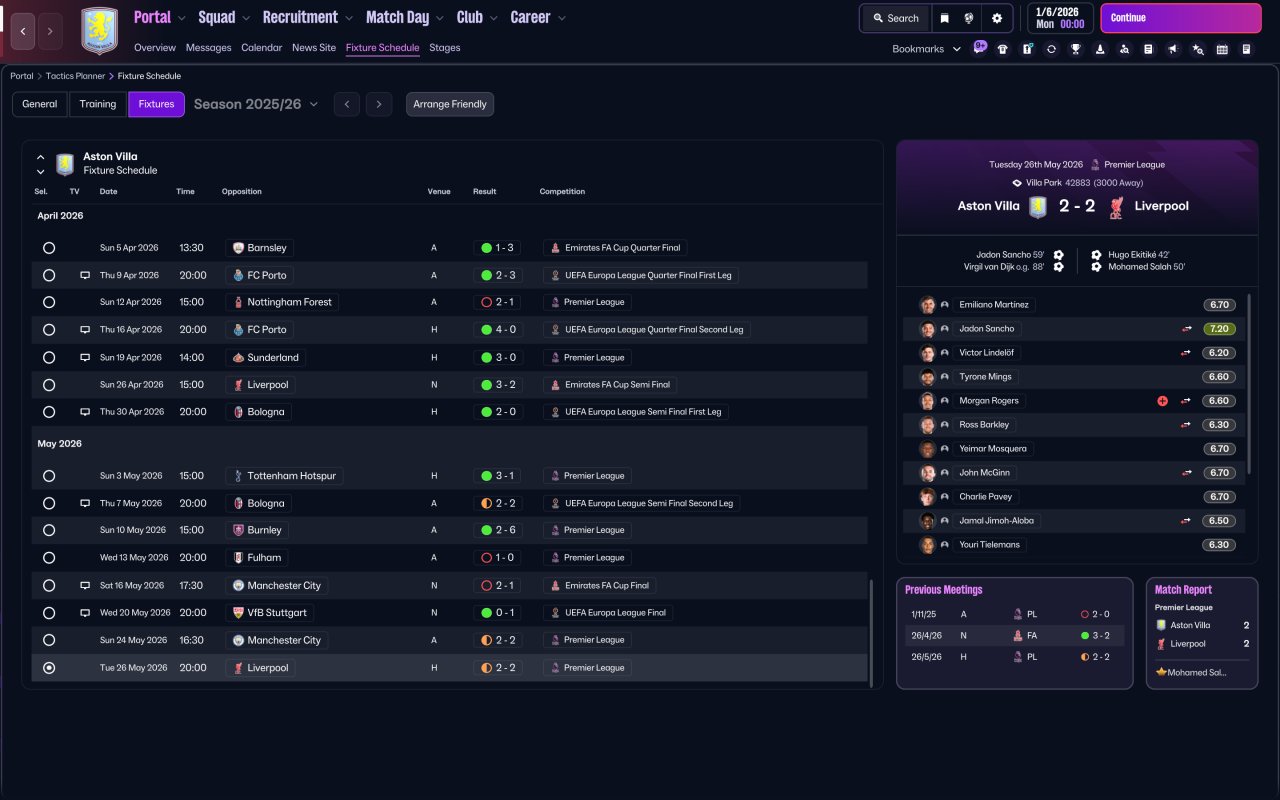Image resolution: width=1280 pixels, height=800 pixels.
Task: Click the up chevron beside Aston Villa fixture header
Action: pos(41,157)
